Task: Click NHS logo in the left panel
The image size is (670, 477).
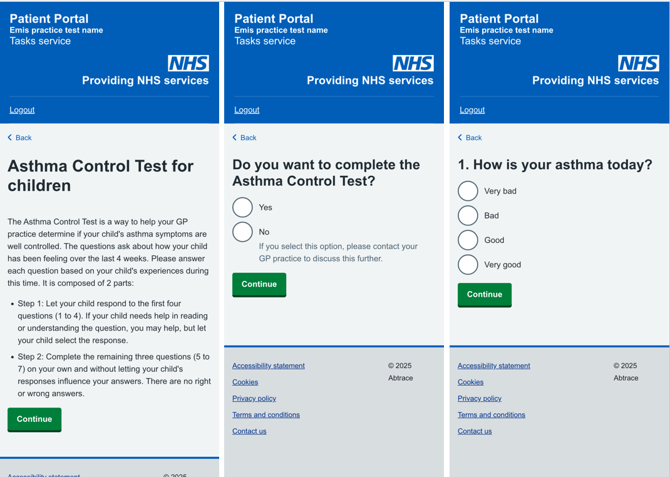Action: [x=188, y=63]
